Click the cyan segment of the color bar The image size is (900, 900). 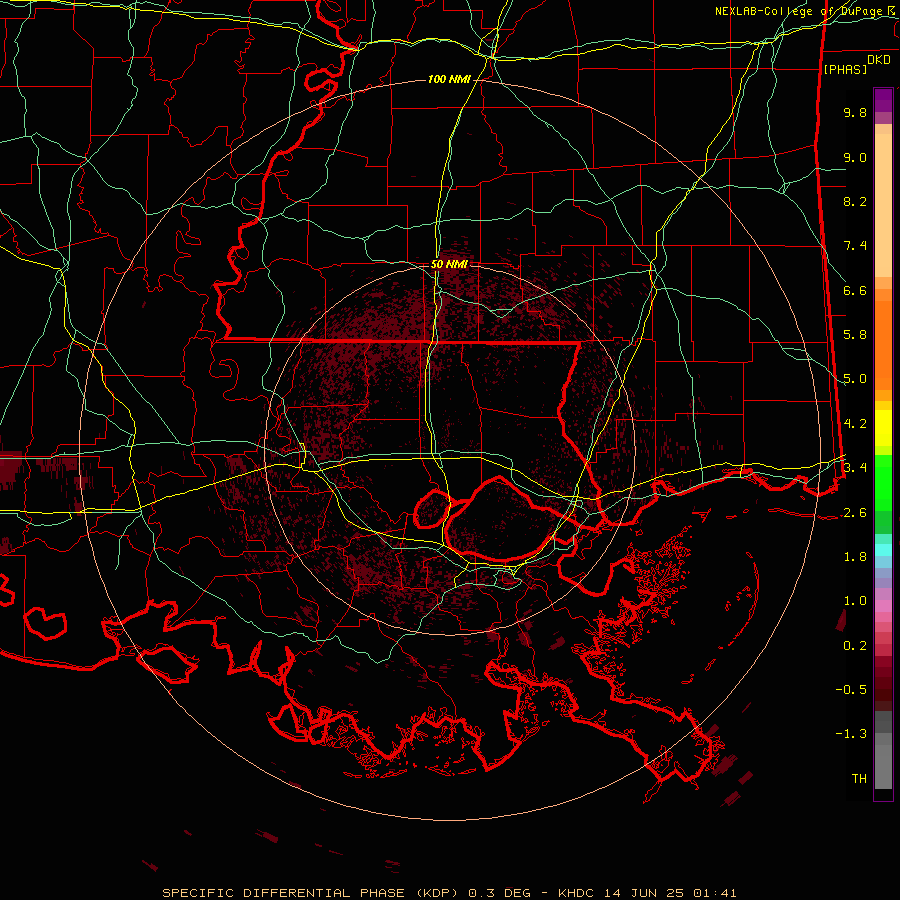click(x=883, y=550)
